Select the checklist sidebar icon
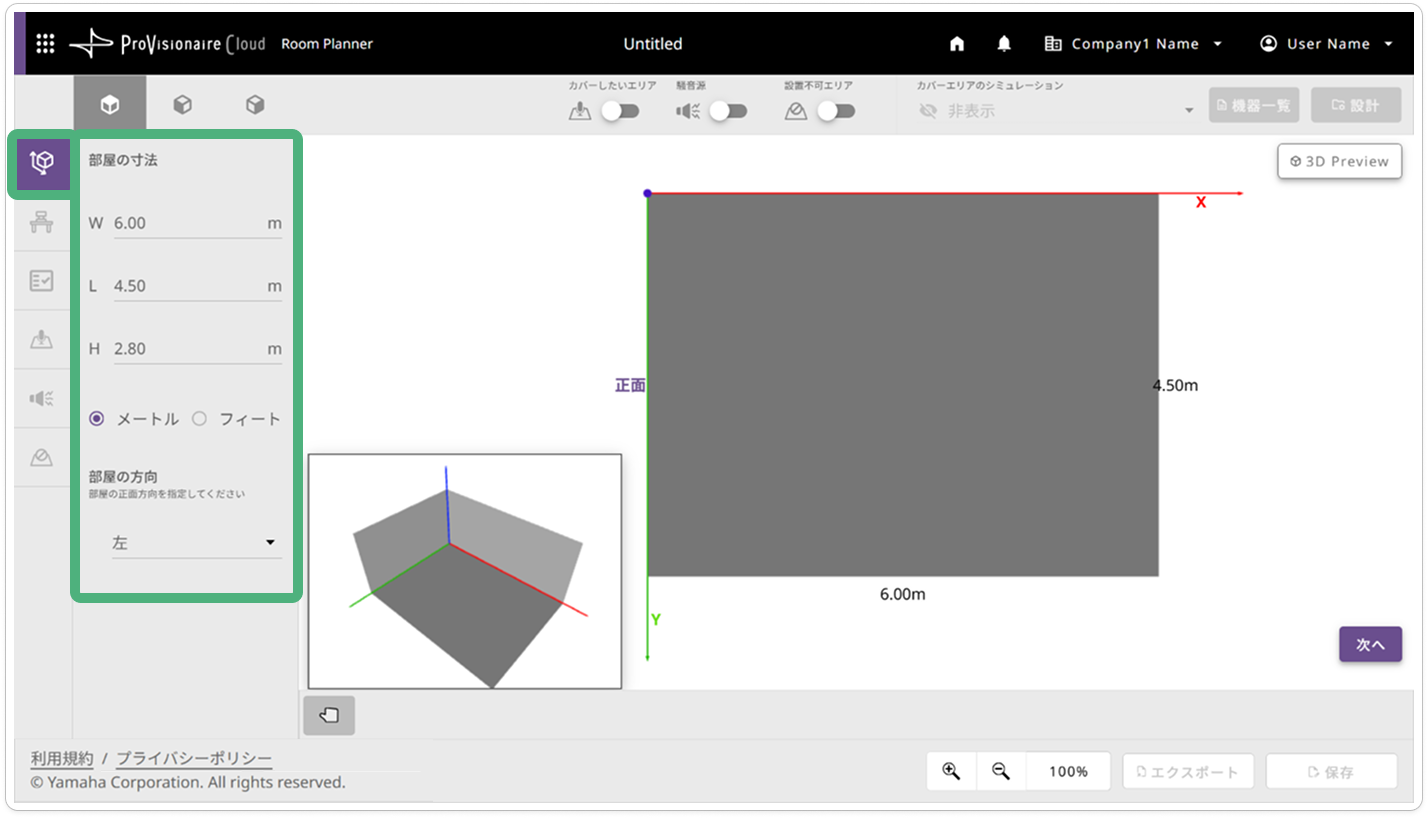The height and width of the screenshot is (818, 1428). click(41, 281)
